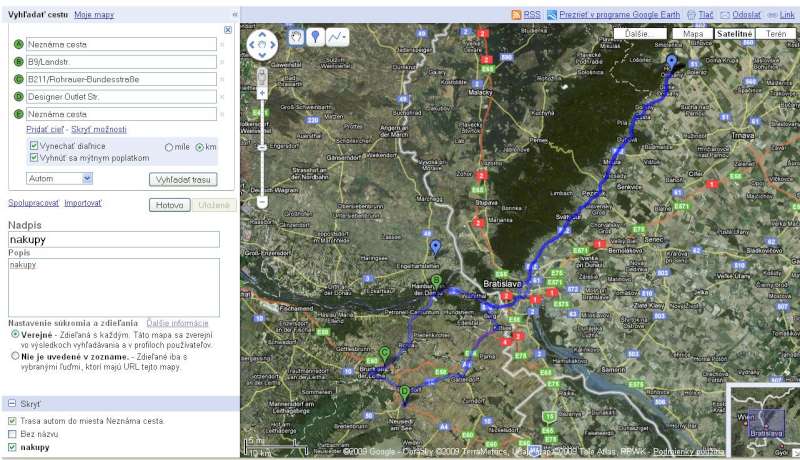The width and height of the screenshot is (800, 460).
Task: Select the draw line tool
Action: [x=337, y=36]
